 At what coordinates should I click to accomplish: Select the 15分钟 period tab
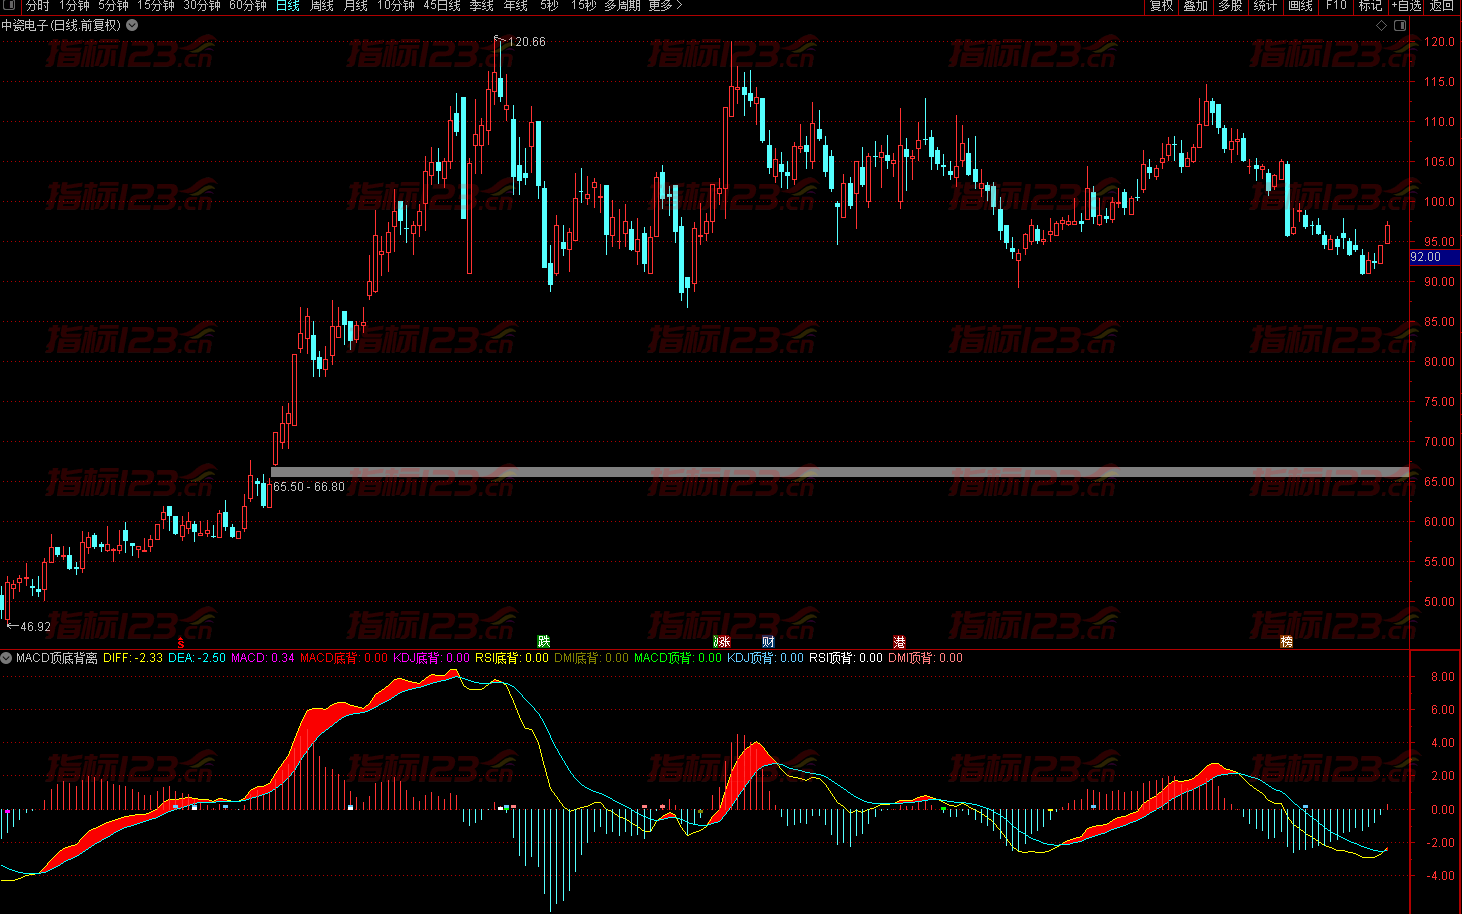point(156,6)
